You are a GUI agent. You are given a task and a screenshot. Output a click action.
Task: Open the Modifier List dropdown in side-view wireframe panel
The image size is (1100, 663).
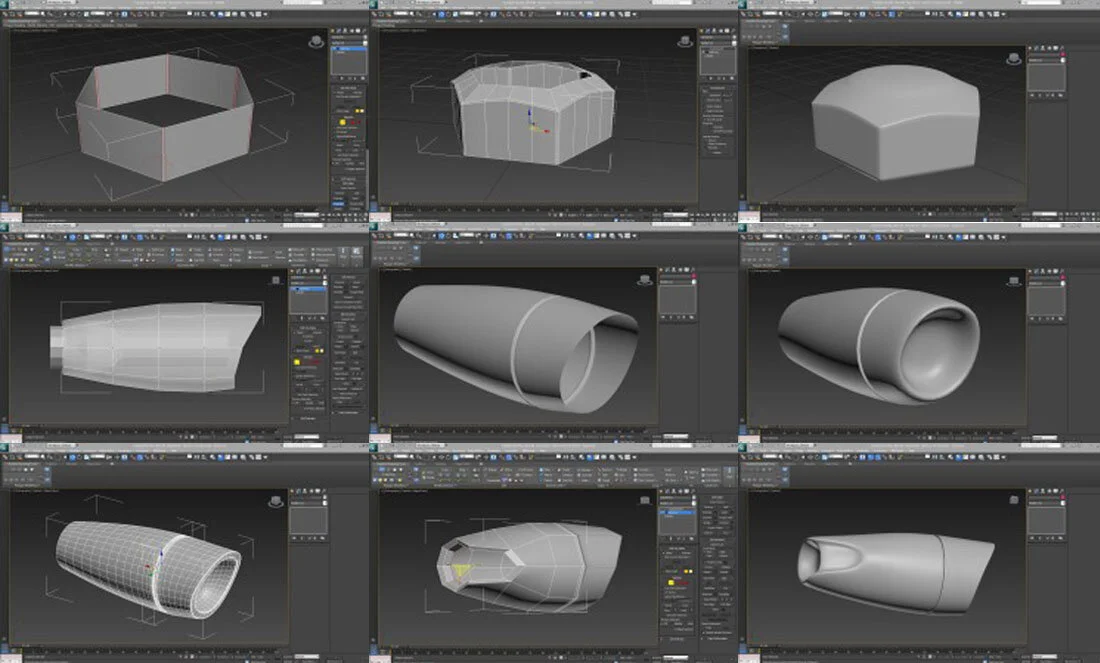309,283
